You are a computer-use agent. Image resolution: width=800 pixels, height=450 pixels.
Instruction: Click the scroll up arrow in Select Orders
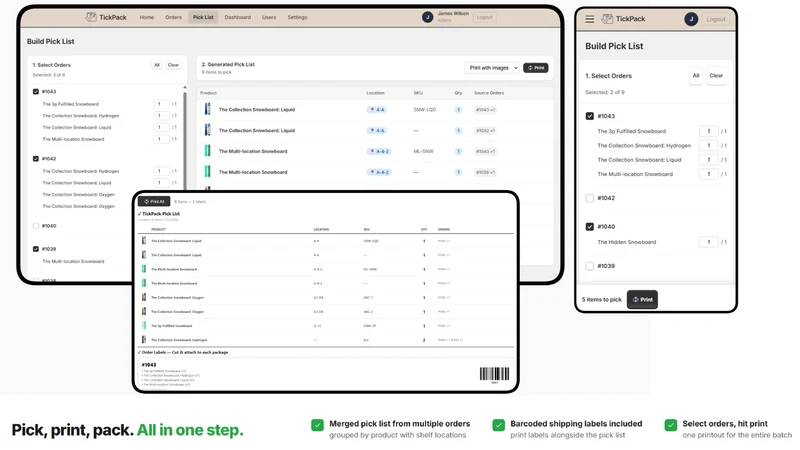185,88
